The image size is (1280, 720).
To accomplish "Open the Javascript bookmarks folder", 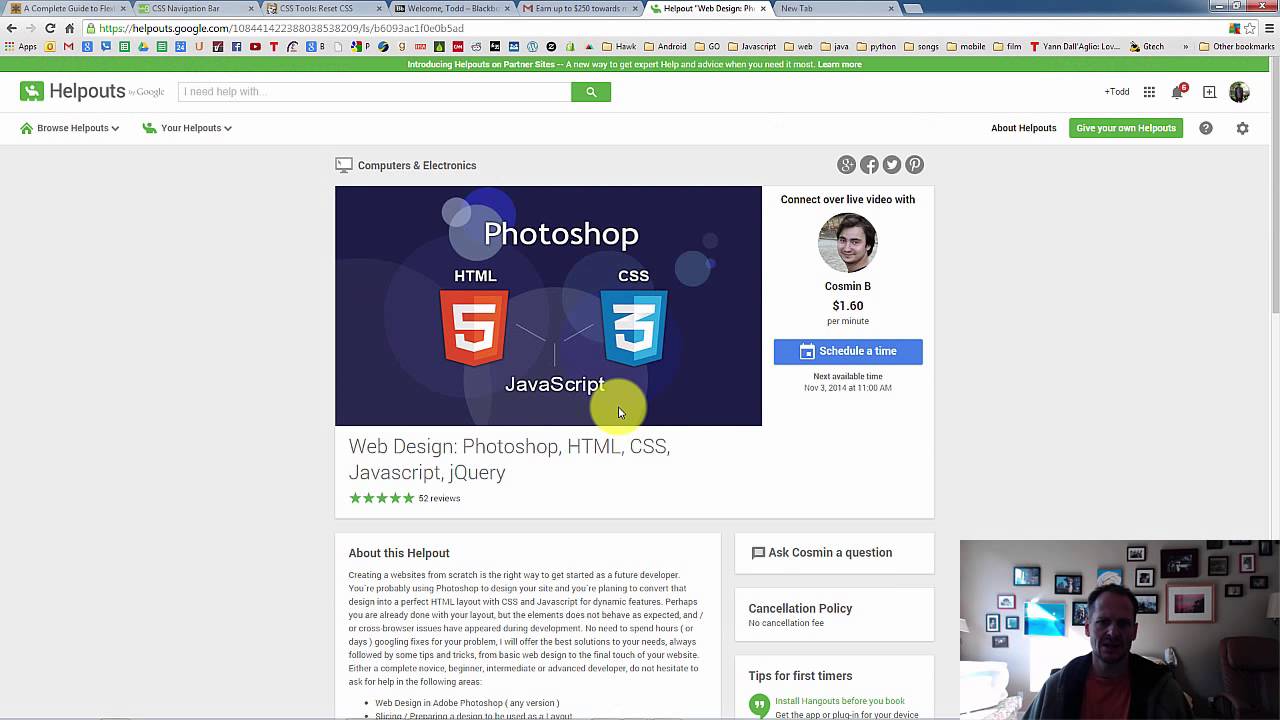I will (752, 46).
